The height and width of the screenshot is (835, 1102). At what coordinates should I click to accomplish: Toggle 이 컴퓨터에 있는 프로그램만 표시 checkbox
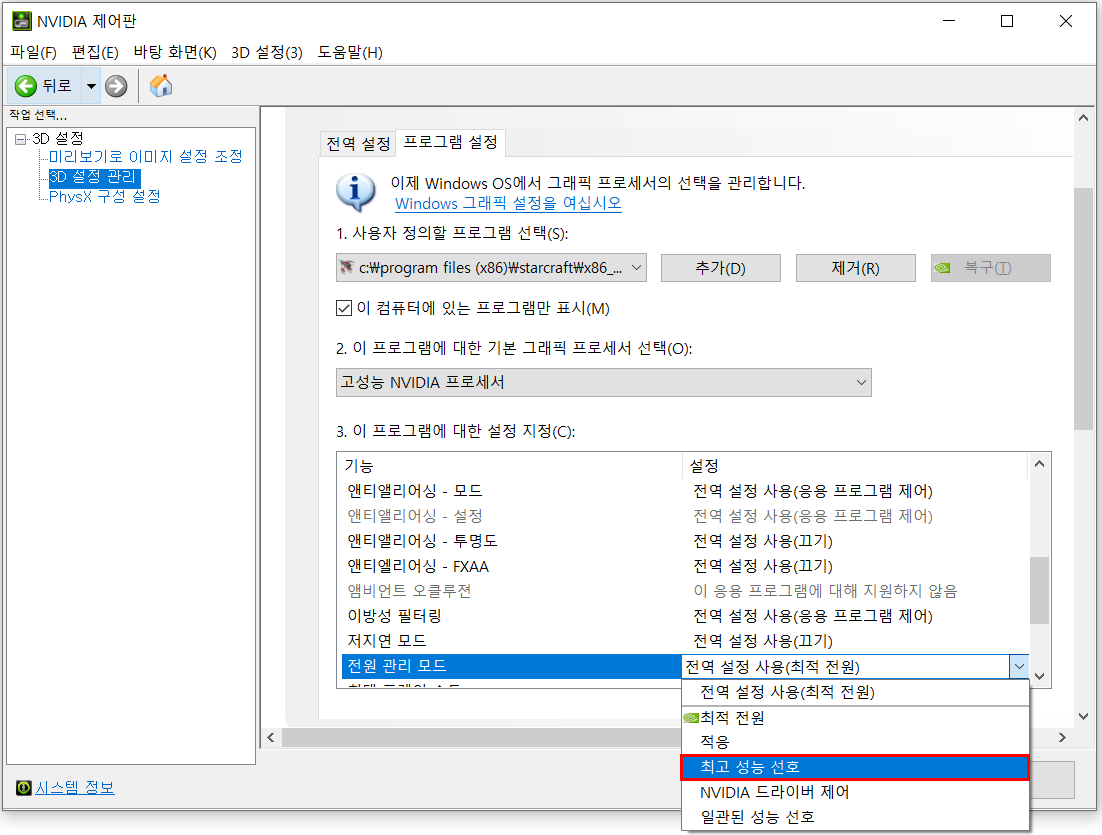(344, 308)
